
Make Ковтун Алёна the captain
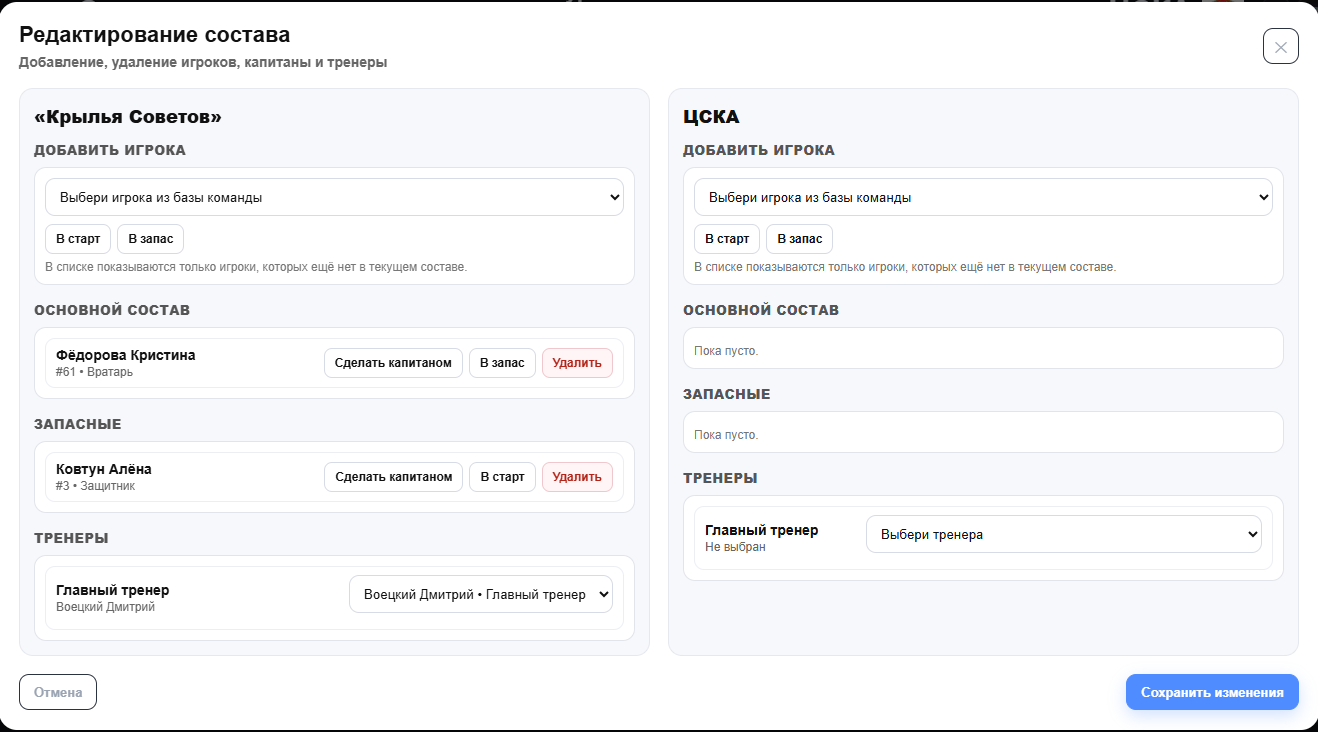point(393,477)
